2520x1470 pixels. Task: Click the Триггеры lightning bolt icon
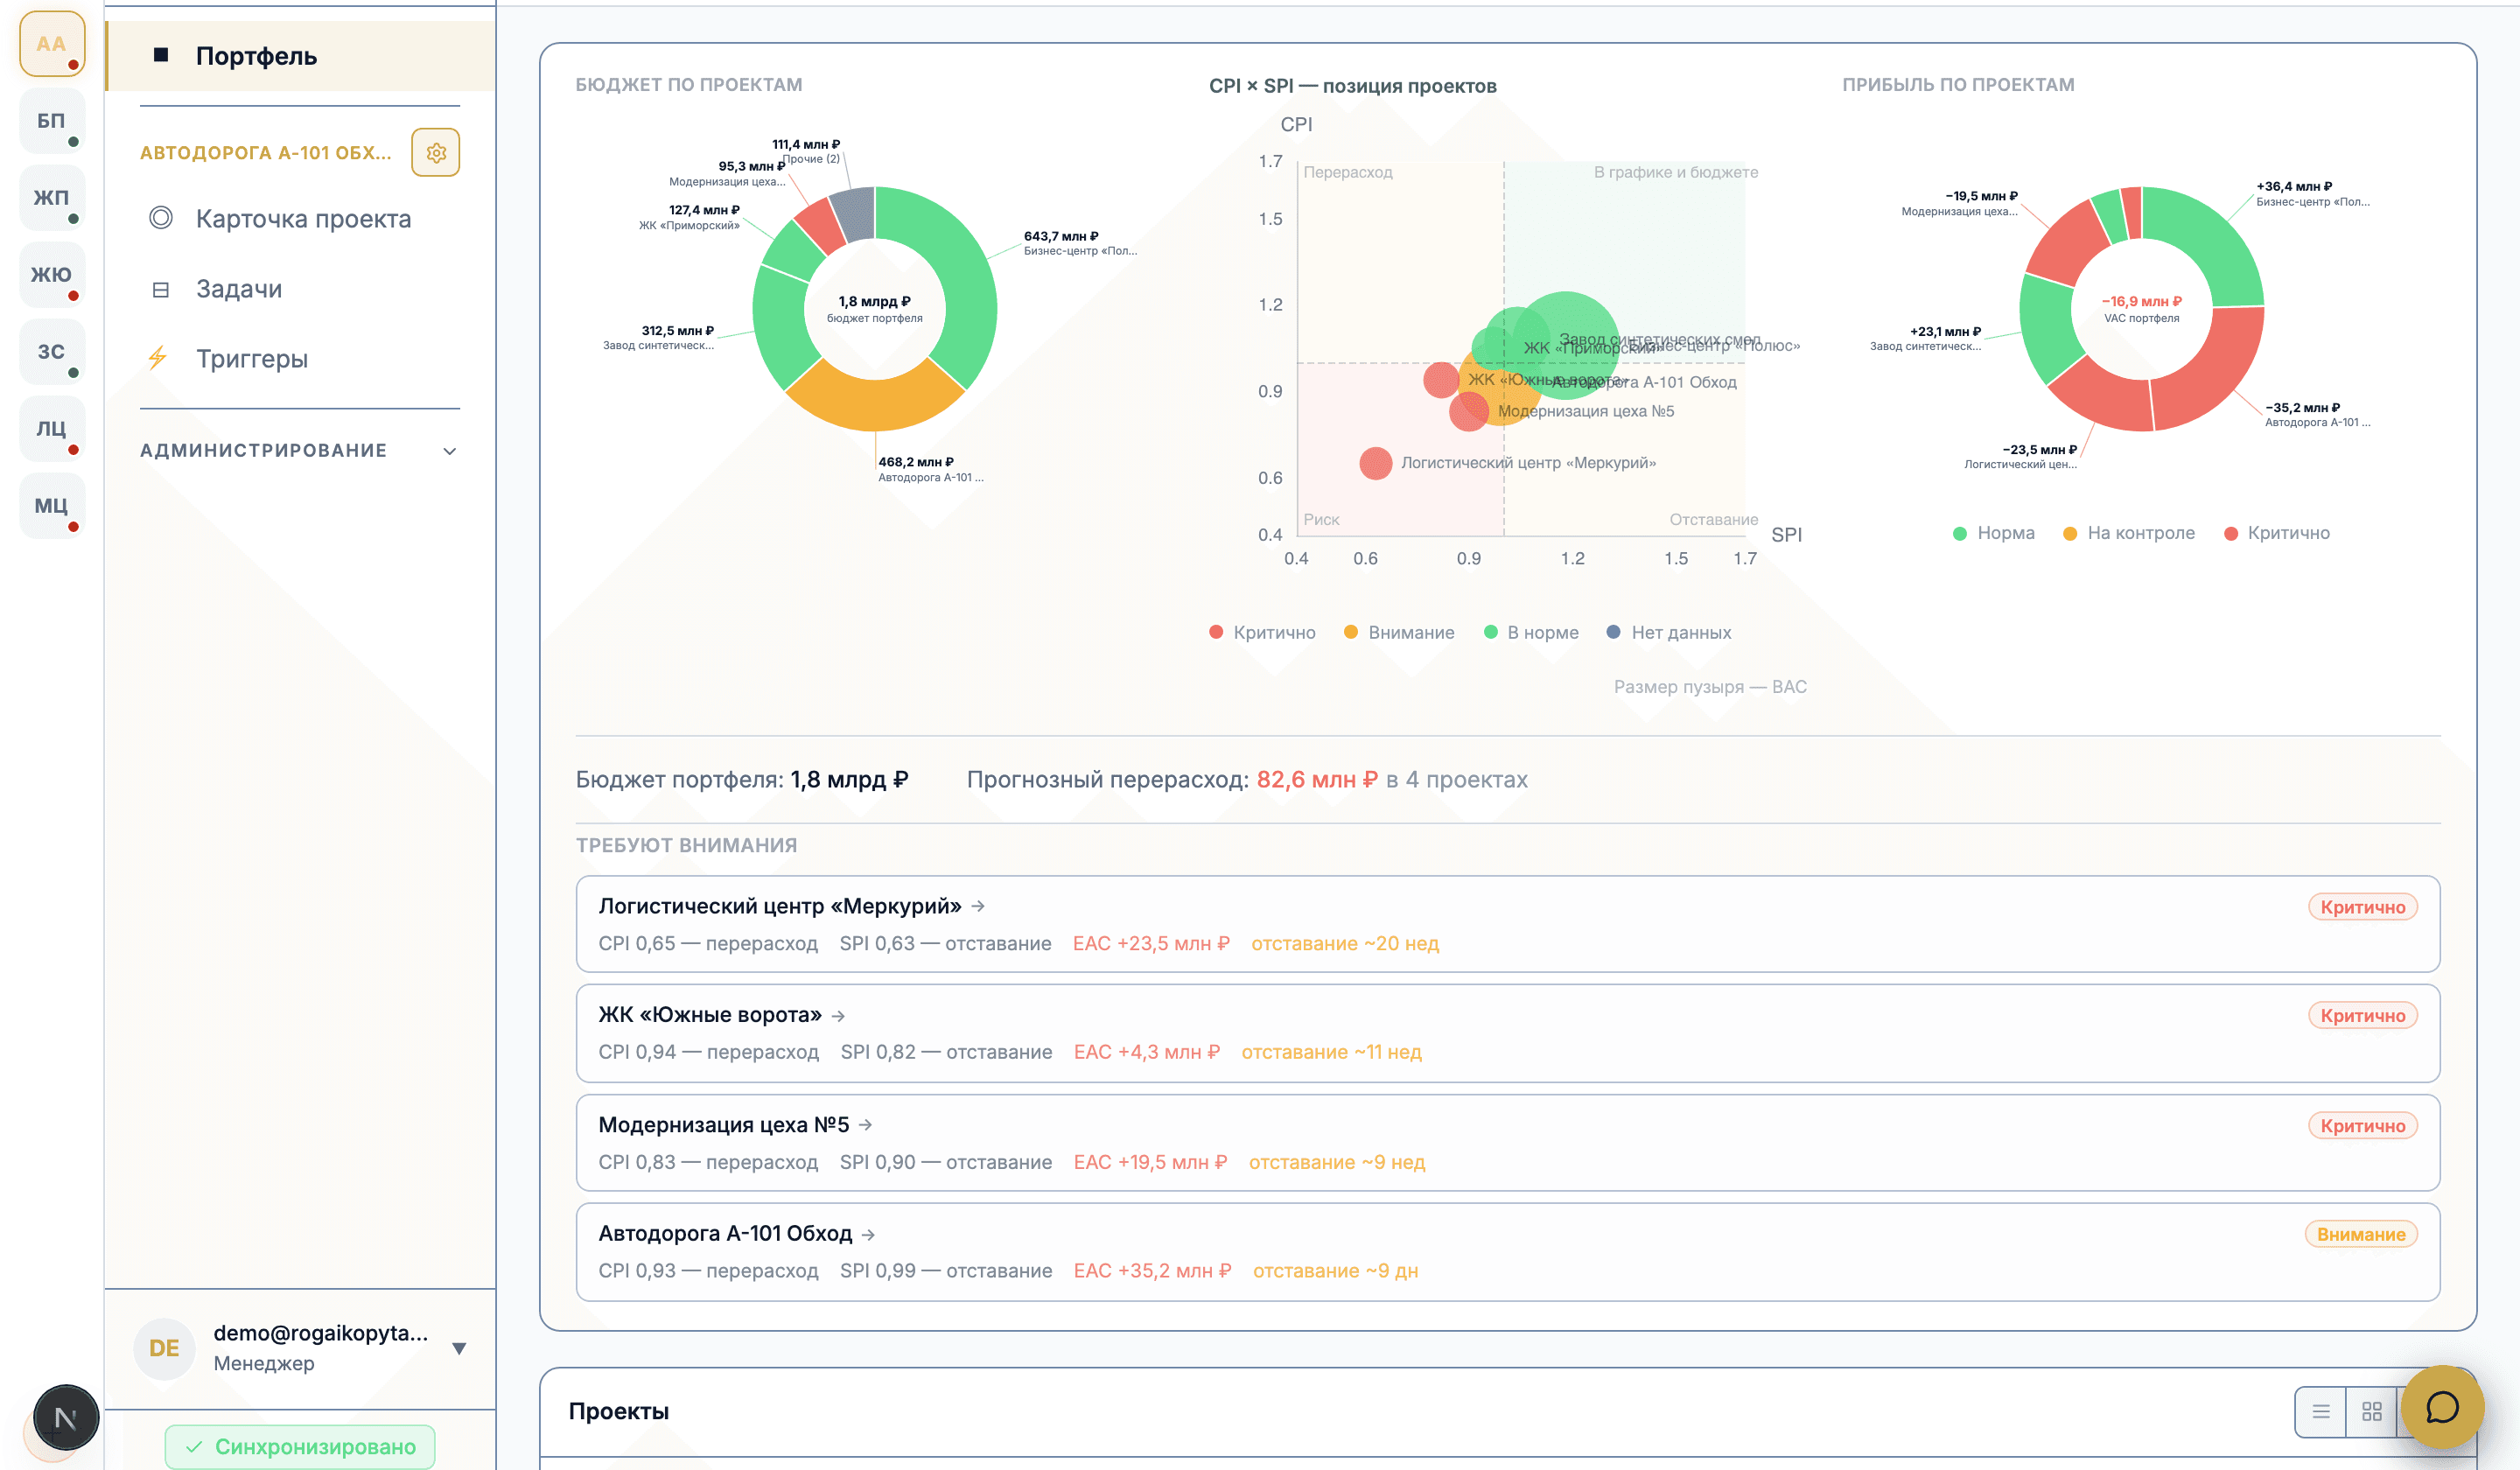158,358
